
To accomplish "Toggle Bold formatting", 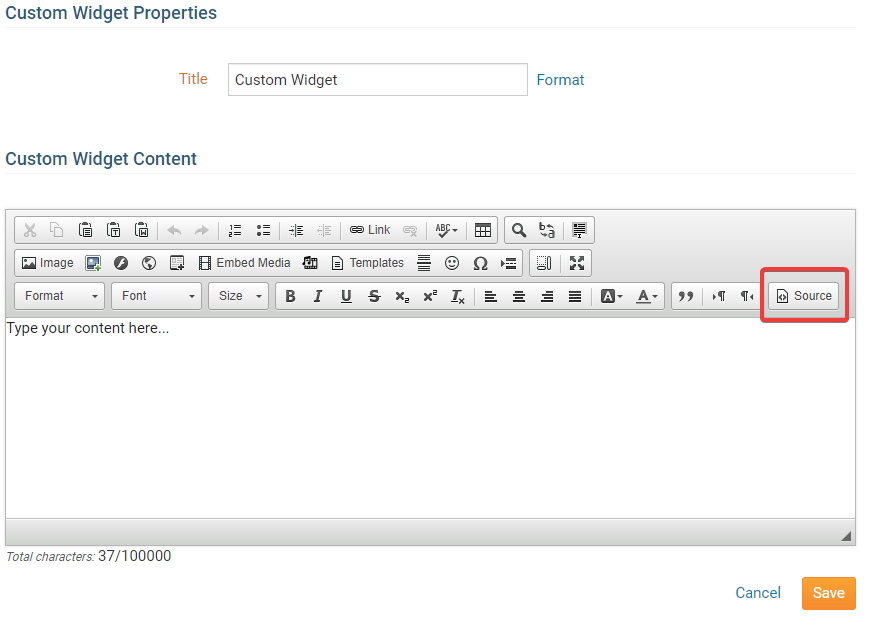I will 290,296.
